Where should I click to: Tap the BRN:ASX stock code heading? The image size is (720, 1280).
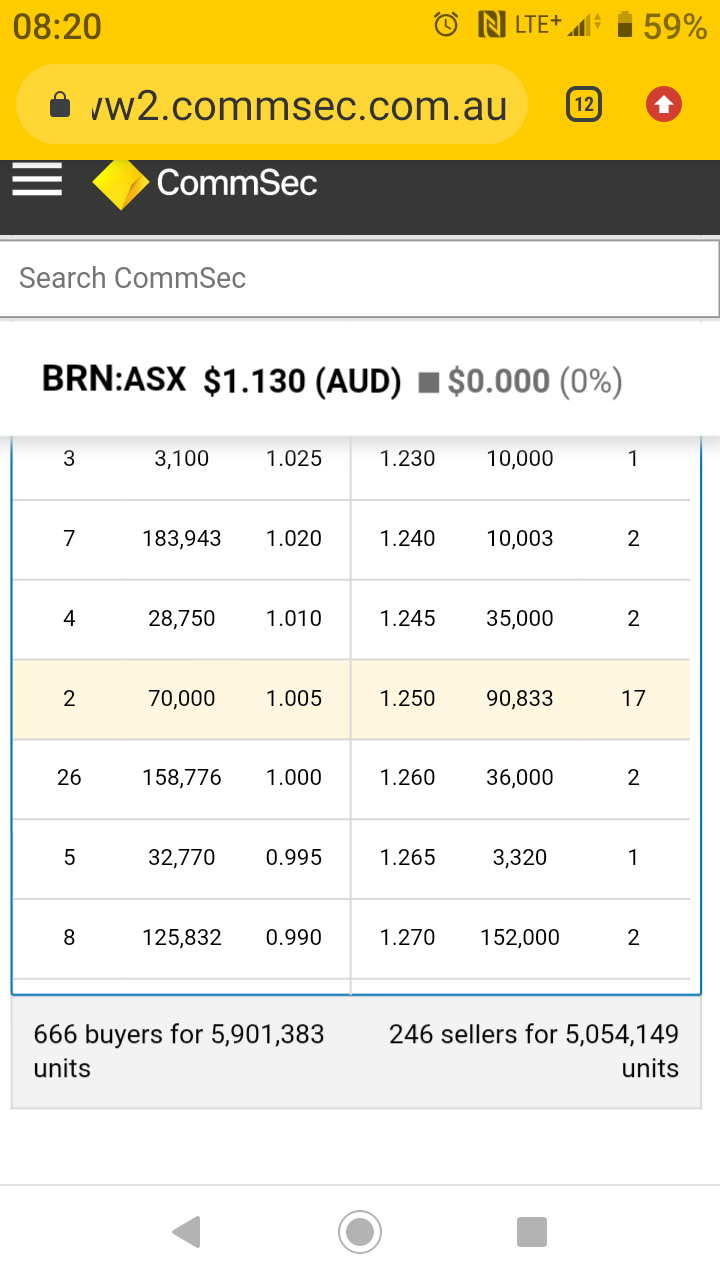[x=114, y=379]
